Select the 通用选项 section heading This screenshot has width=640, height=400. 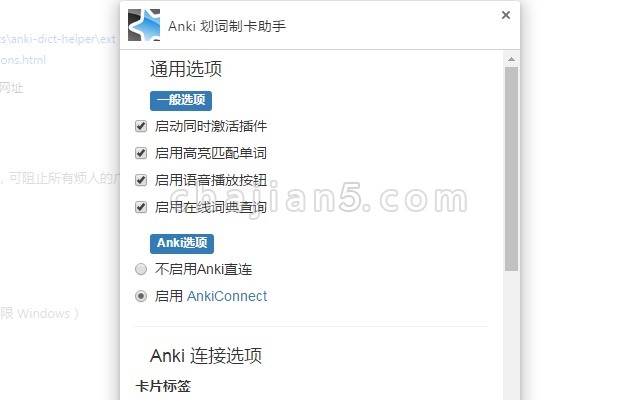(186, 69)
